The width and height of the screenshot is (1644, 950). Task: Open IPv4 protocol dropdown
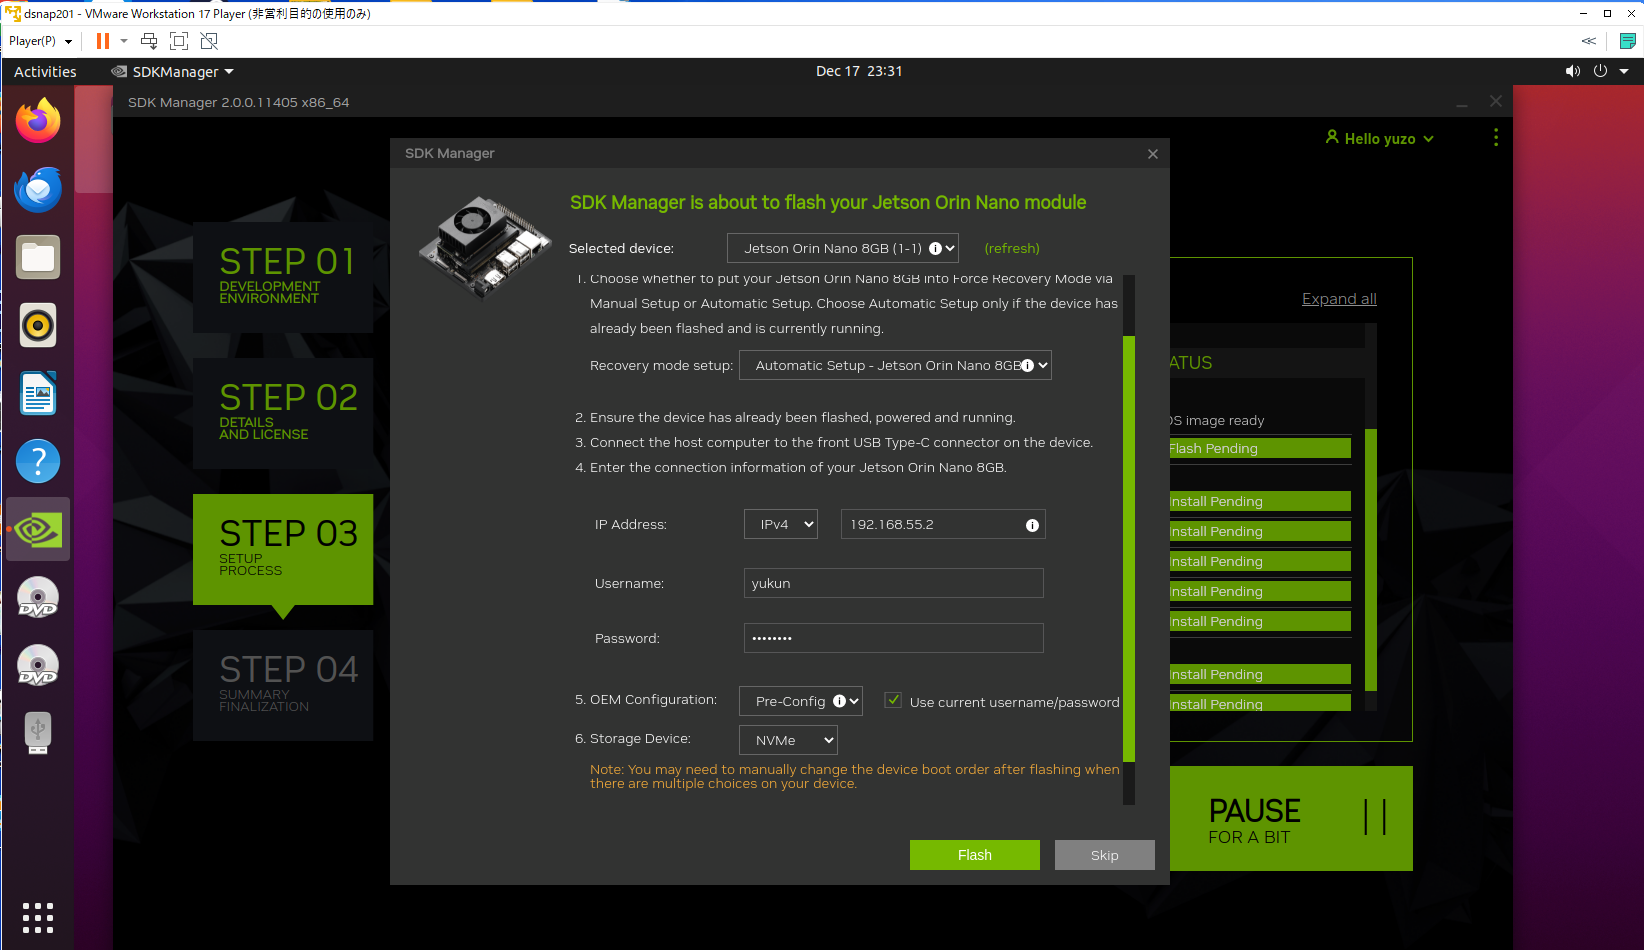click(x=781, y=524)
